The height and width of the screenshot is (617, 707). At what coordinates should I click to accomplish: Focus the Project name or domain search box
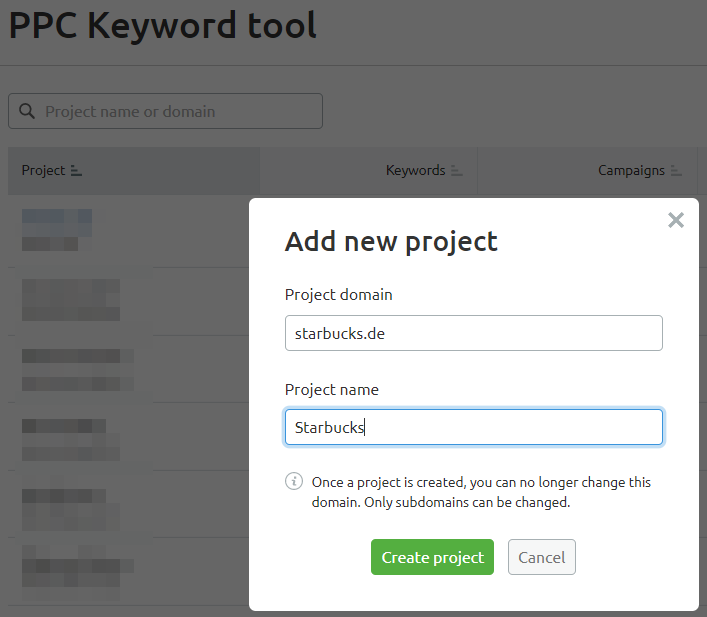click(165, 111)
